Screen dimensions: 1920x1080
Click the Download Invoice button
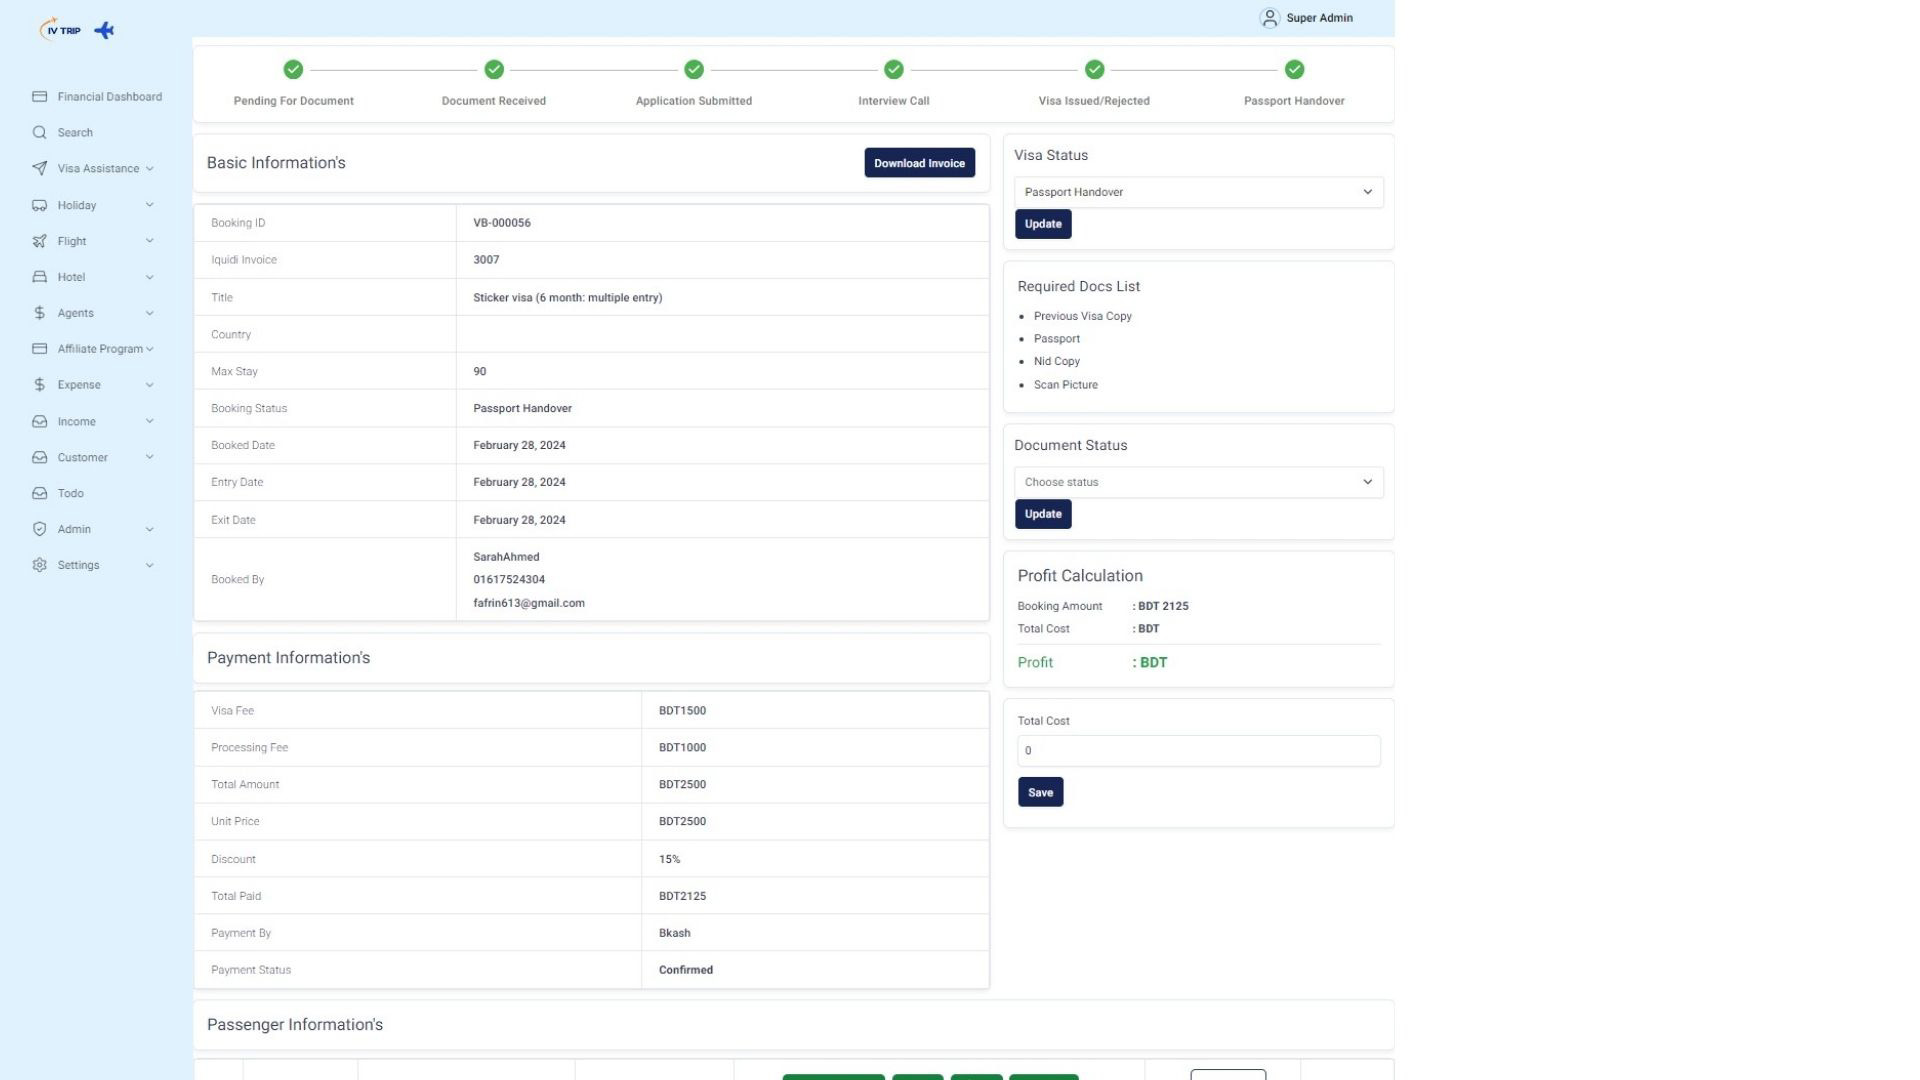[x=918, y=163]
